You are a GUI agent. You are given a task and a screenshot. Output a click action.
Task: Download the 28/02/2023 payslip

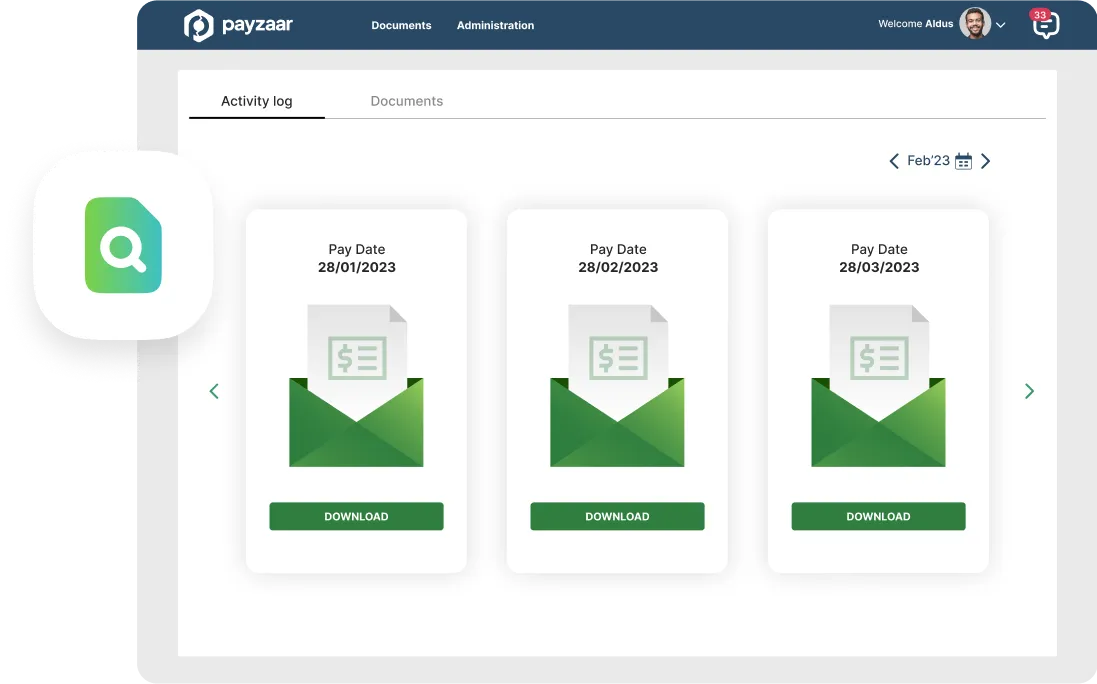point(617,516)
